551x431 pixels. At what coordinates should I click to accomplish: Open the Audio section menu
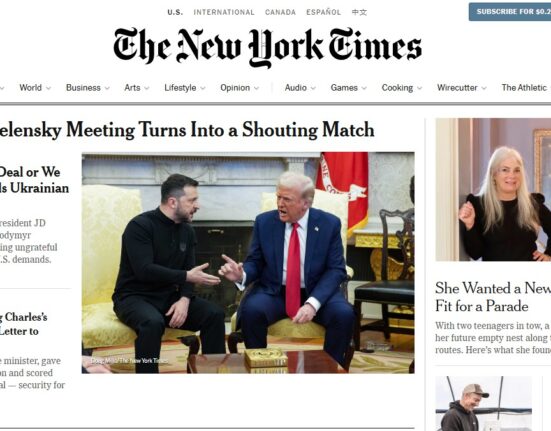[300, 88]
